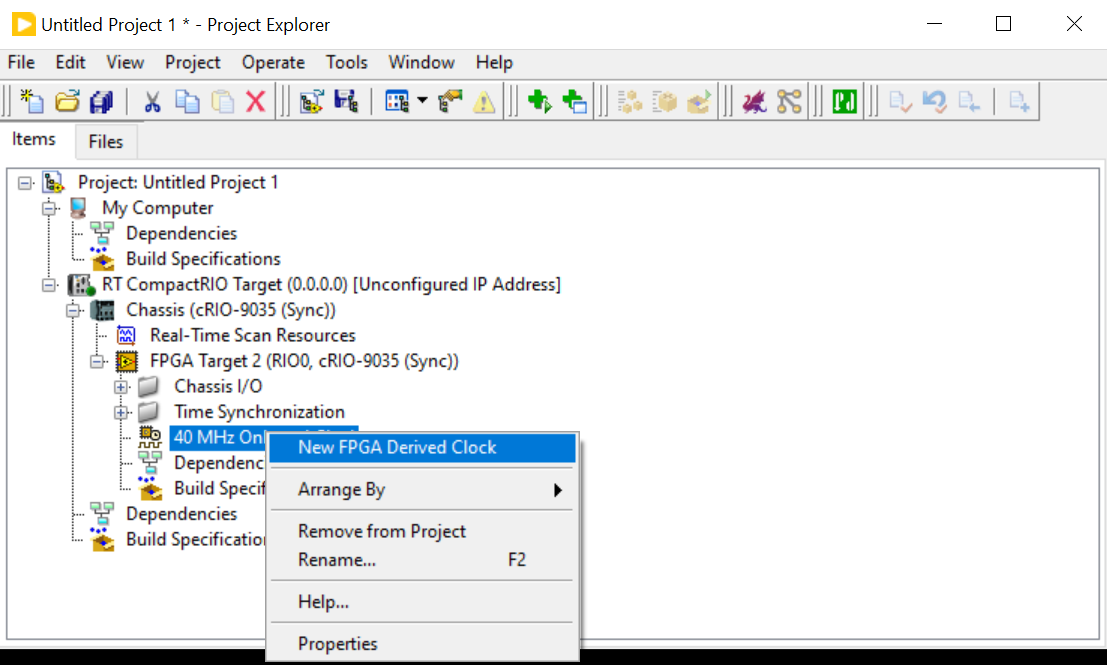Click the undo arrow toolbar icon
The width and height of the screenshot is (1107, 665).
click(x=934, y=101)
